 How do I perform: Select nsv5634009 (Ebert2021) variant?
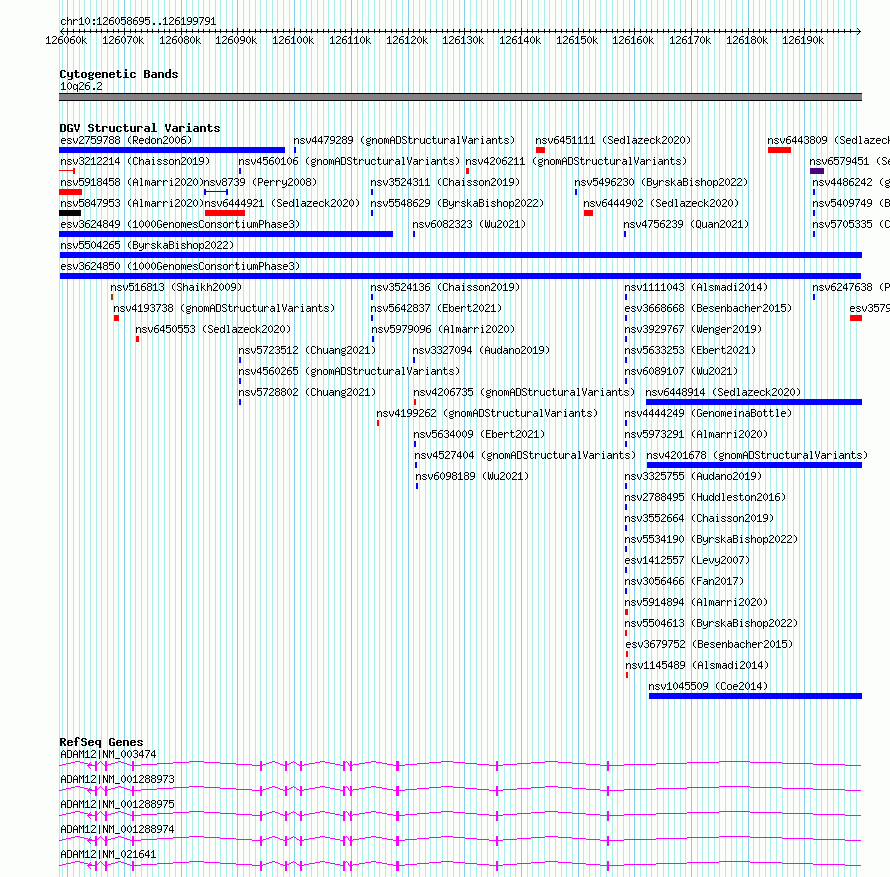tap(479, 434)
